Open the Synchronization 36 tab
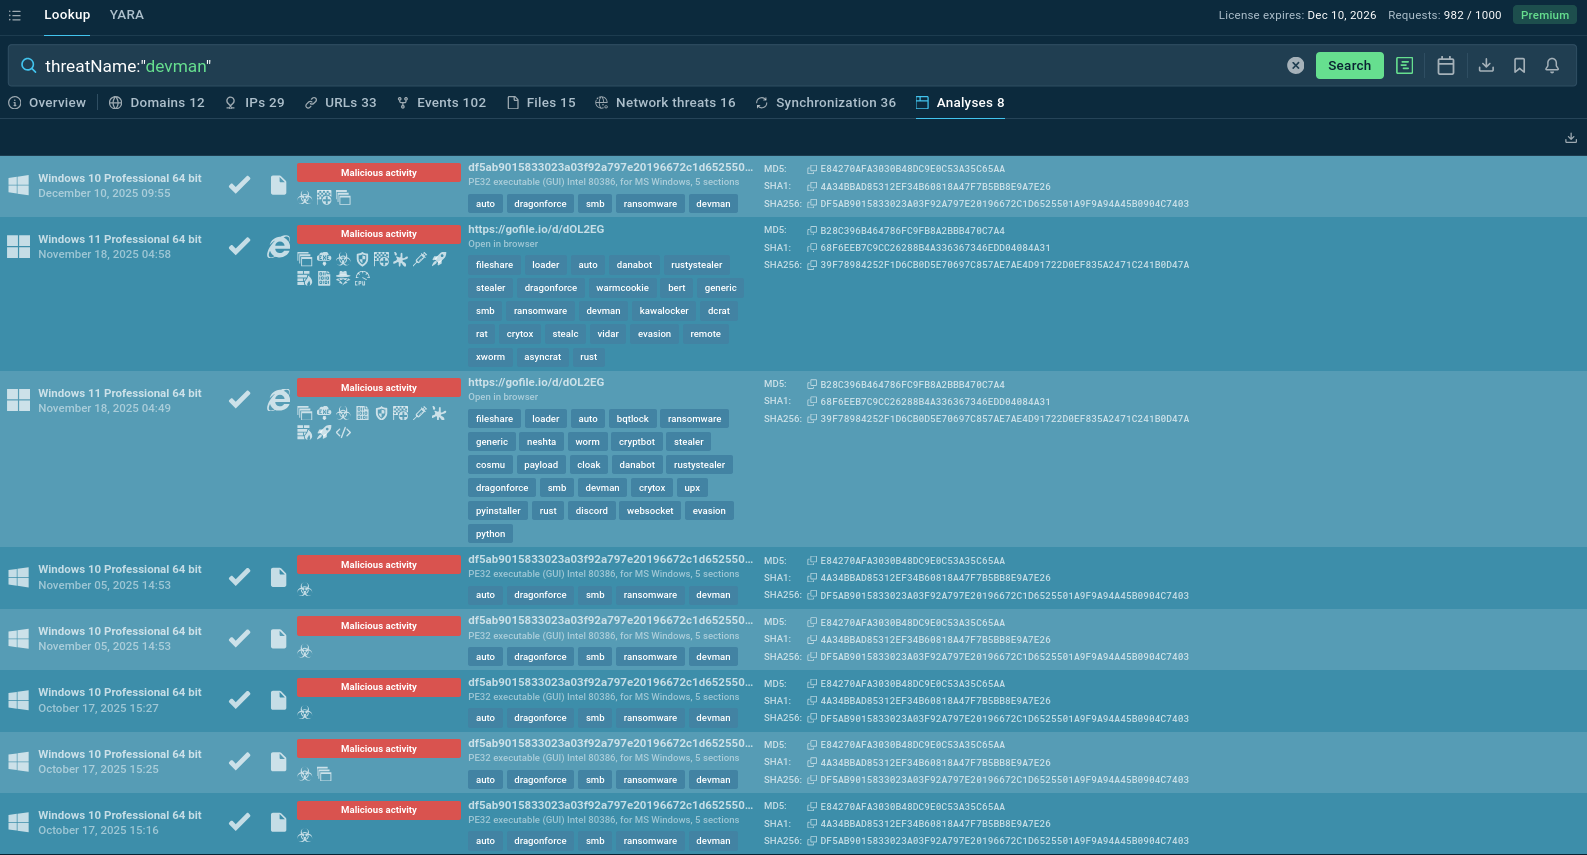1587x855 pixels. [826, 103]
